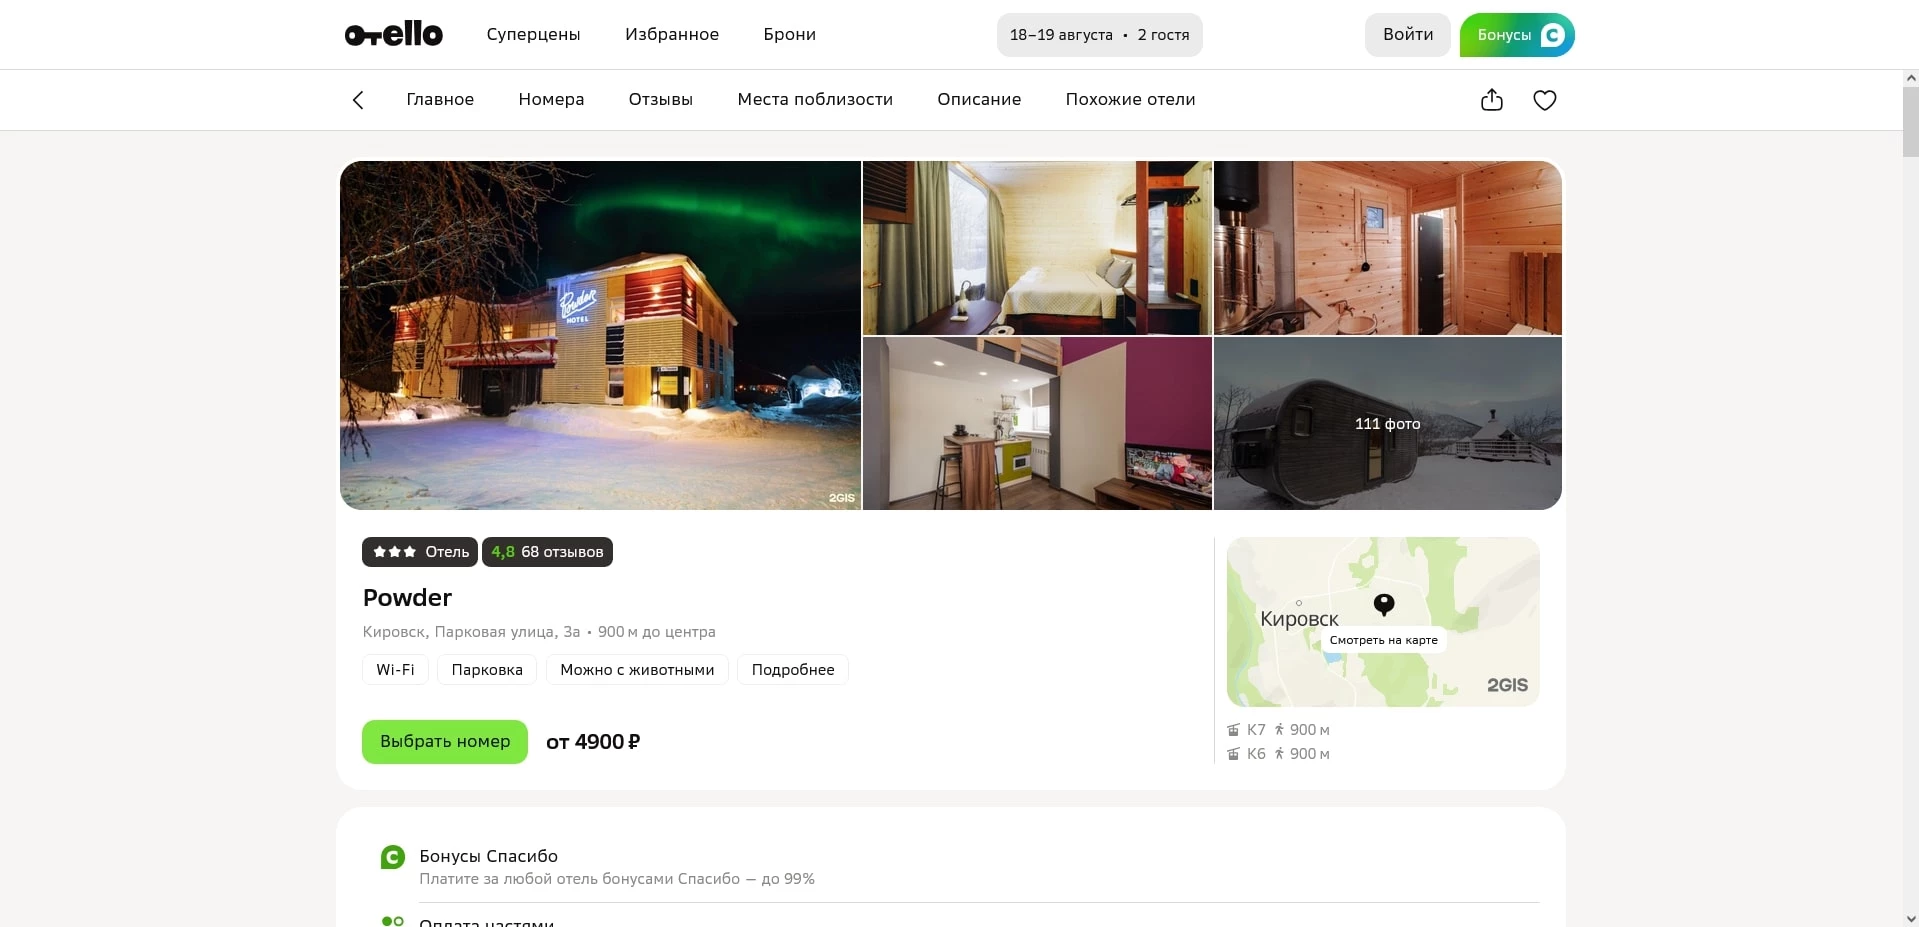This screenshot has width=1919, height=927.
Task: Switch to the Отзывы tab
Action: (660, 100)
